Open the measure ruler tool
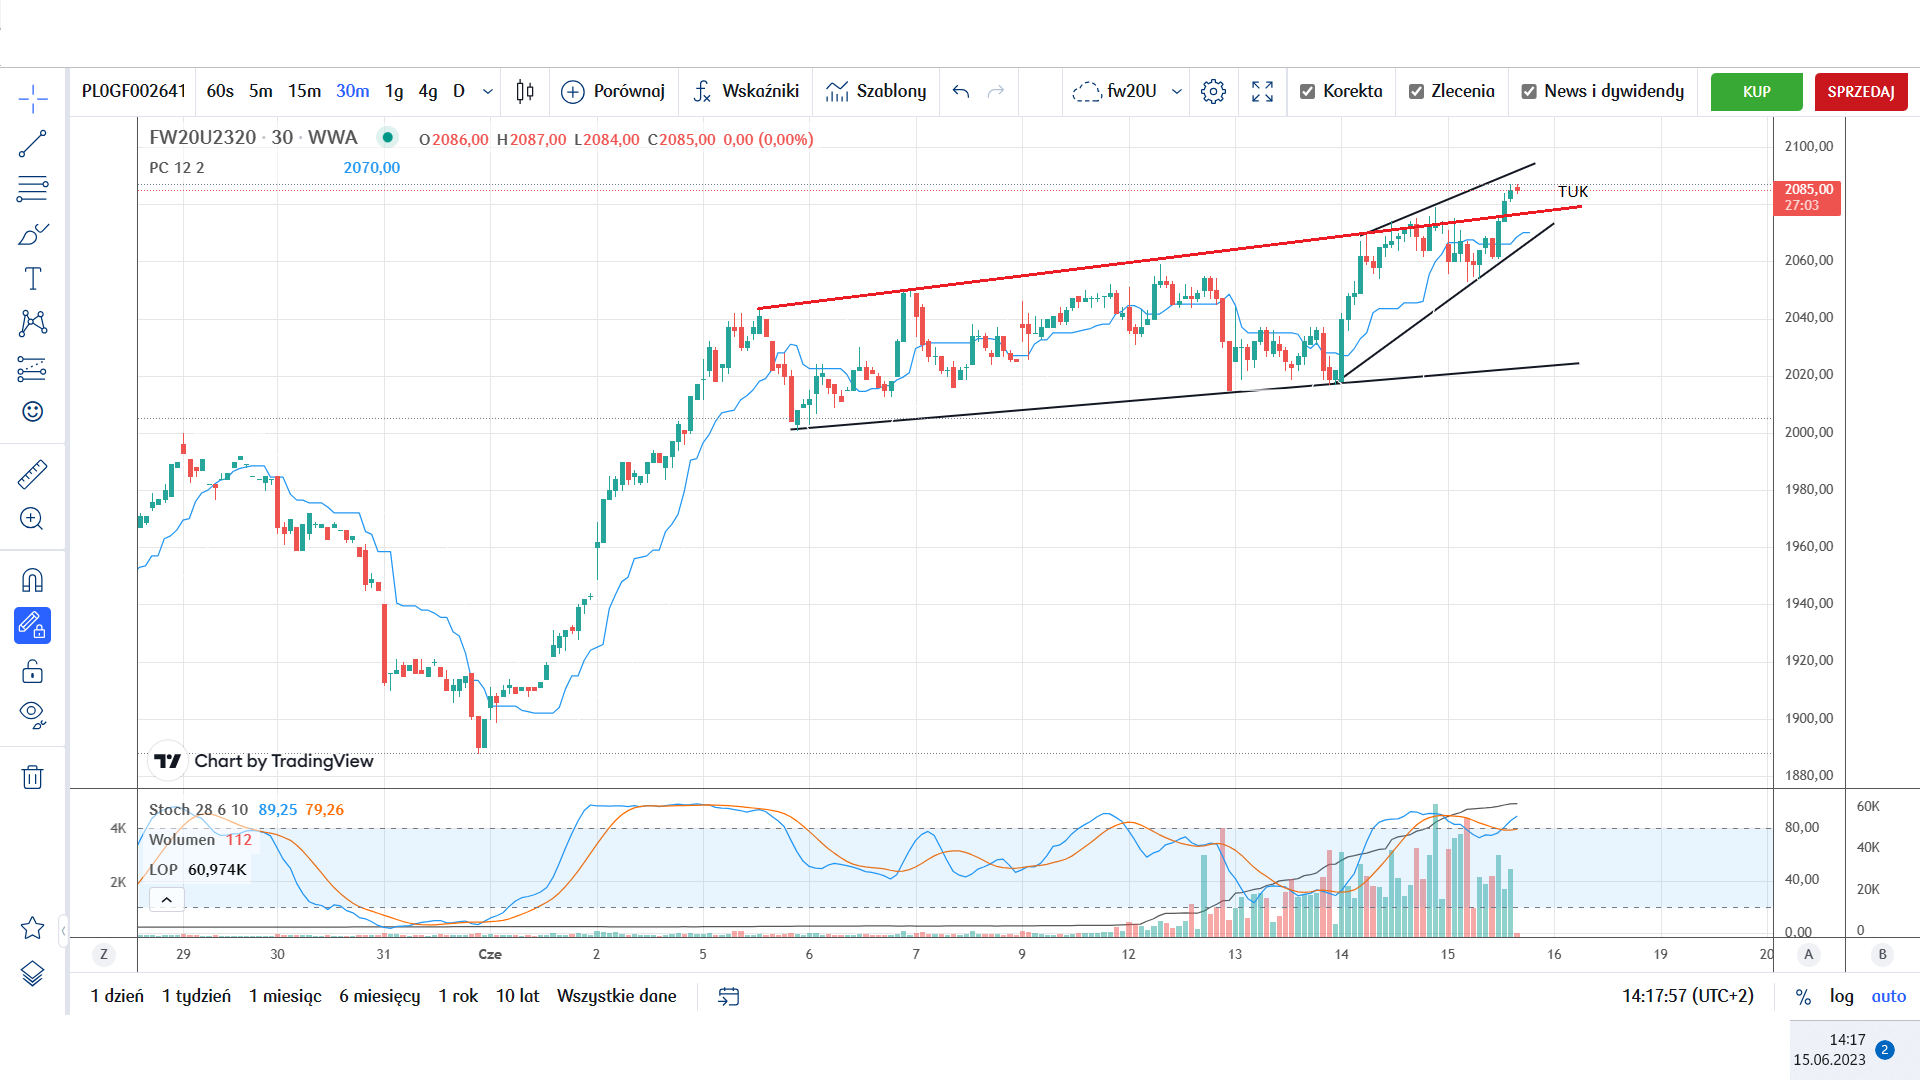 [32, 474]
